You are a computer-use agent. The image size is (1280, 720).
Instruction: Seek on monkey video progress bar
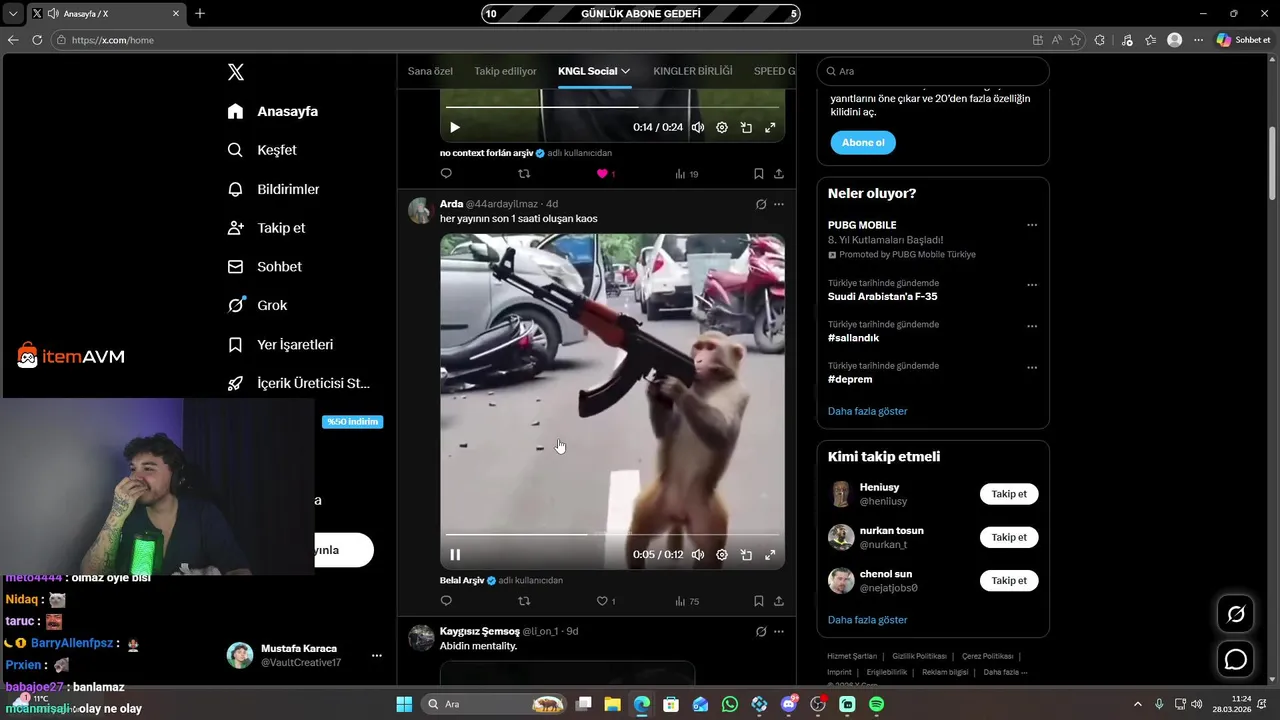pos(612,535)
